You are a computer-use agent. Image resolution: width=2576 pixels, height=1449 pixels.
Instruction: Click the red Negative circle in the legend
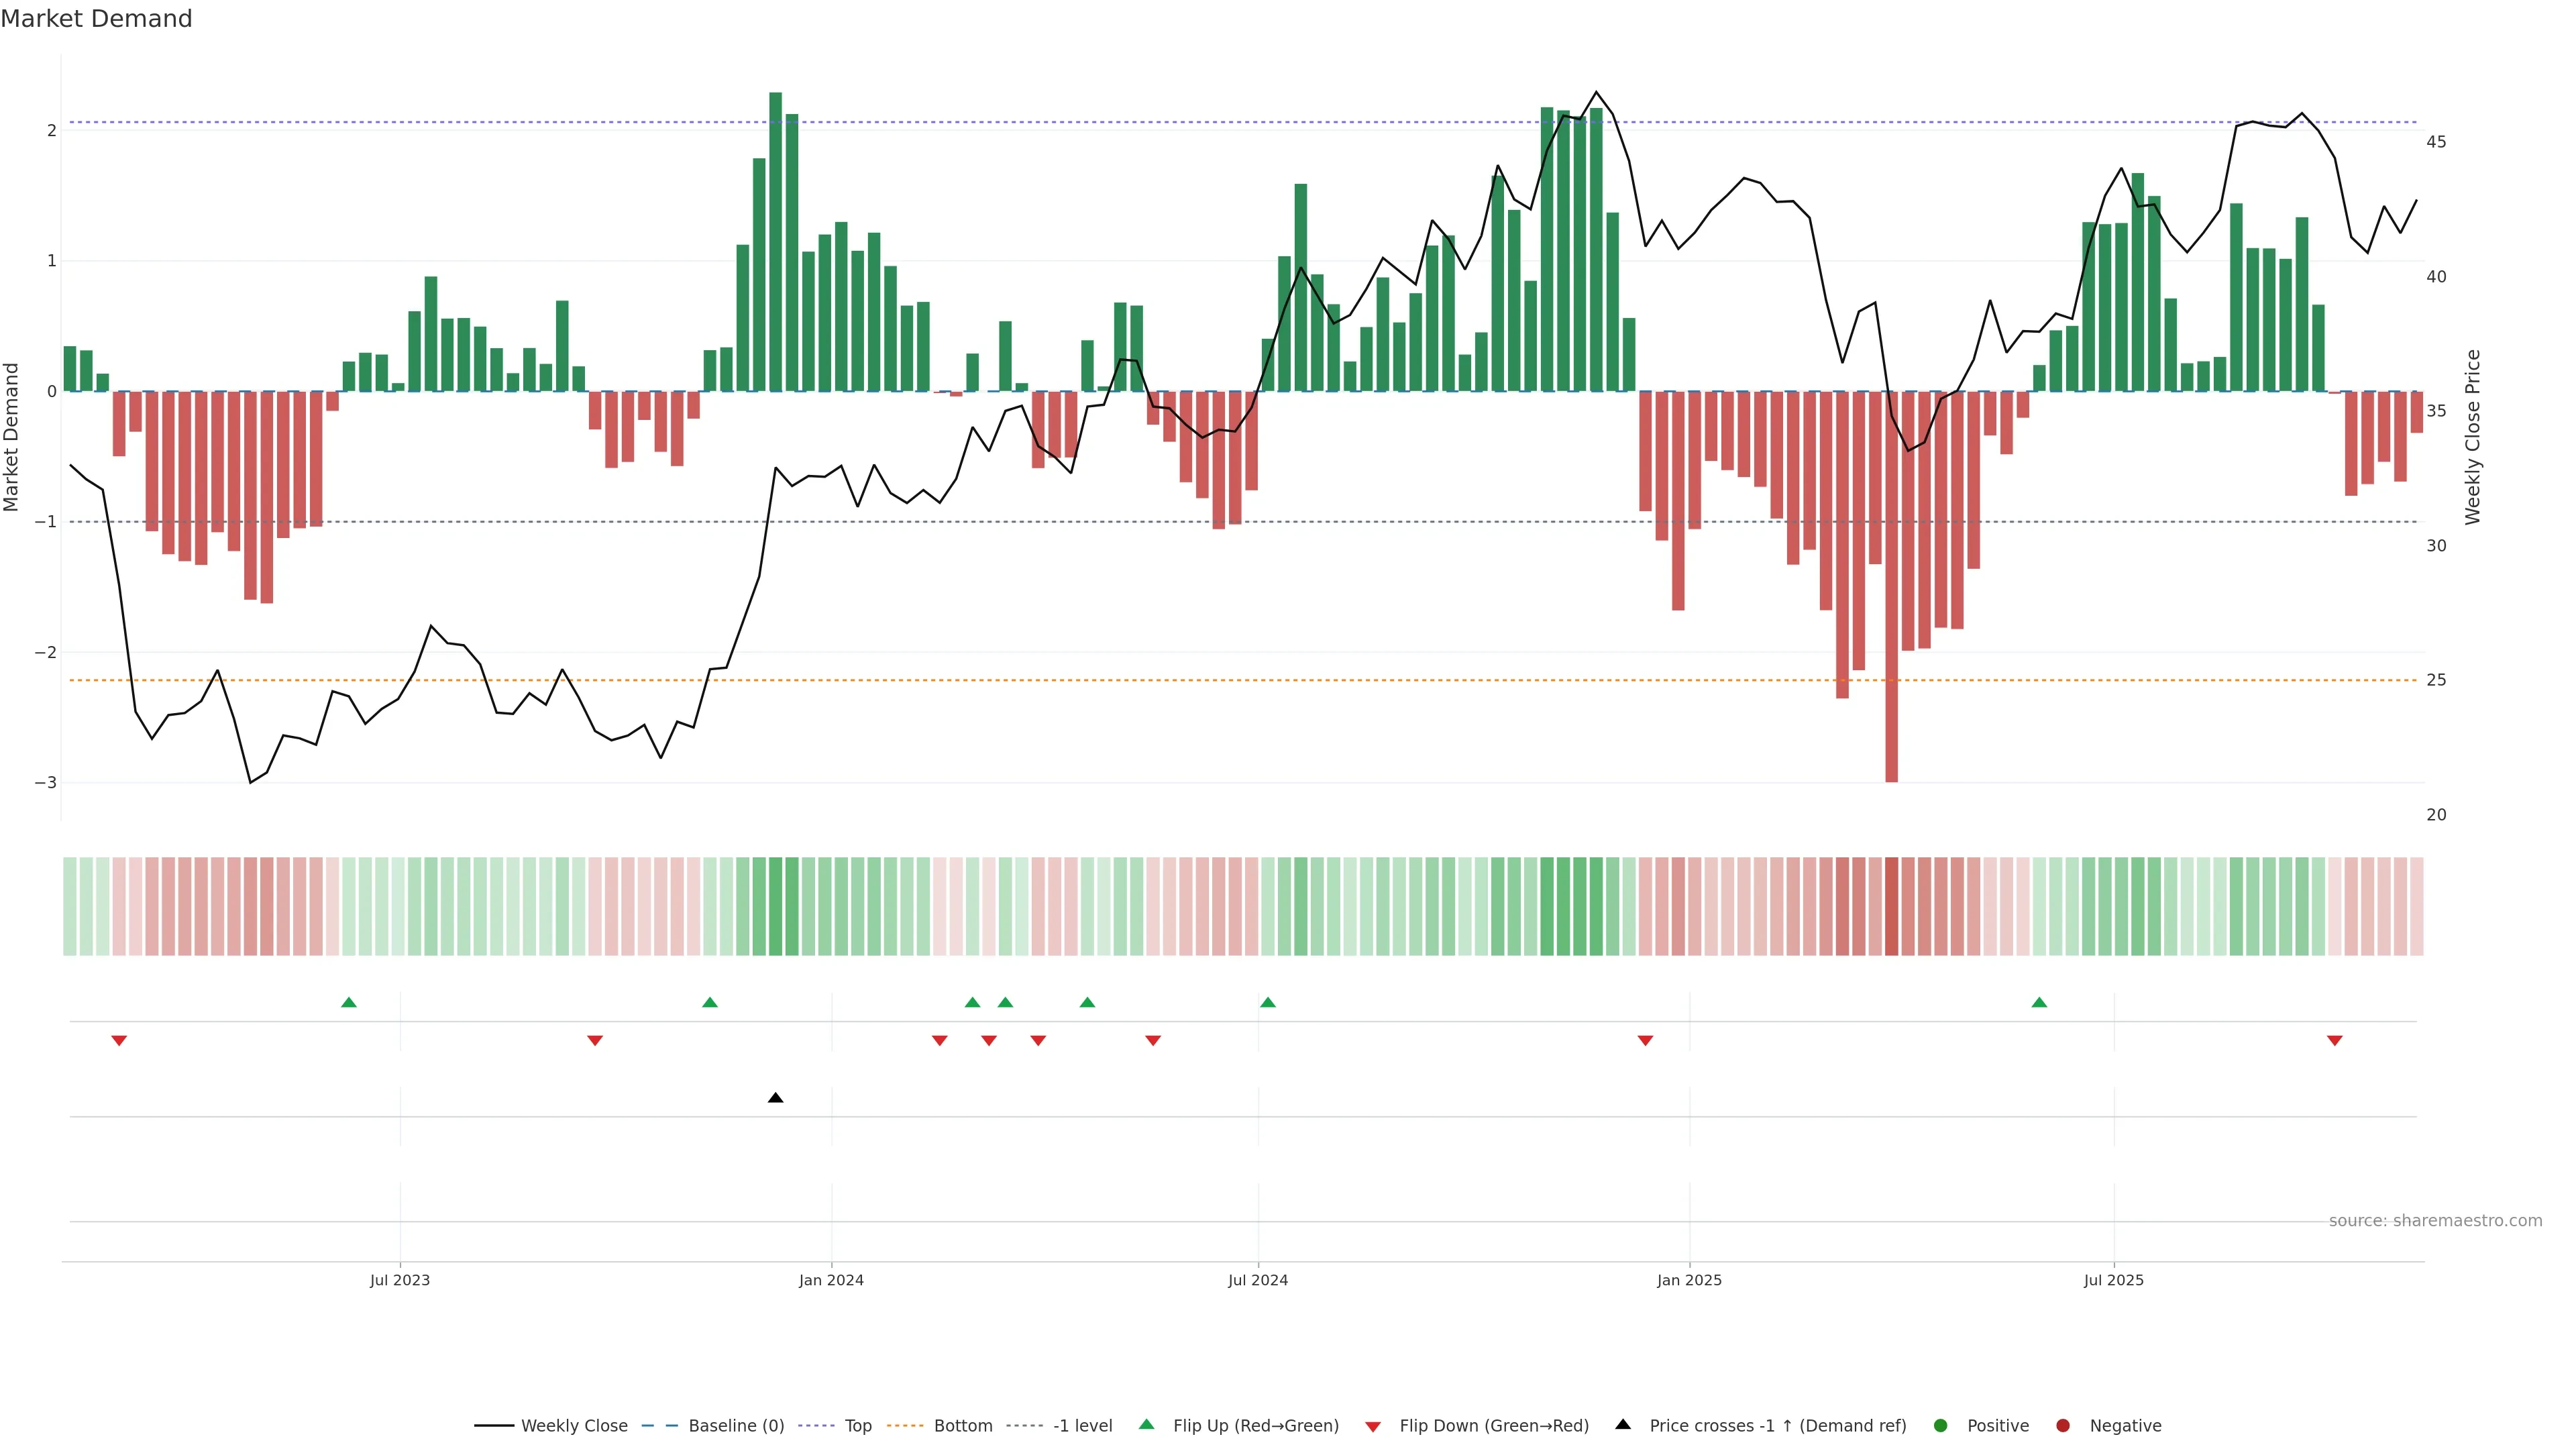[2063, 1426]
